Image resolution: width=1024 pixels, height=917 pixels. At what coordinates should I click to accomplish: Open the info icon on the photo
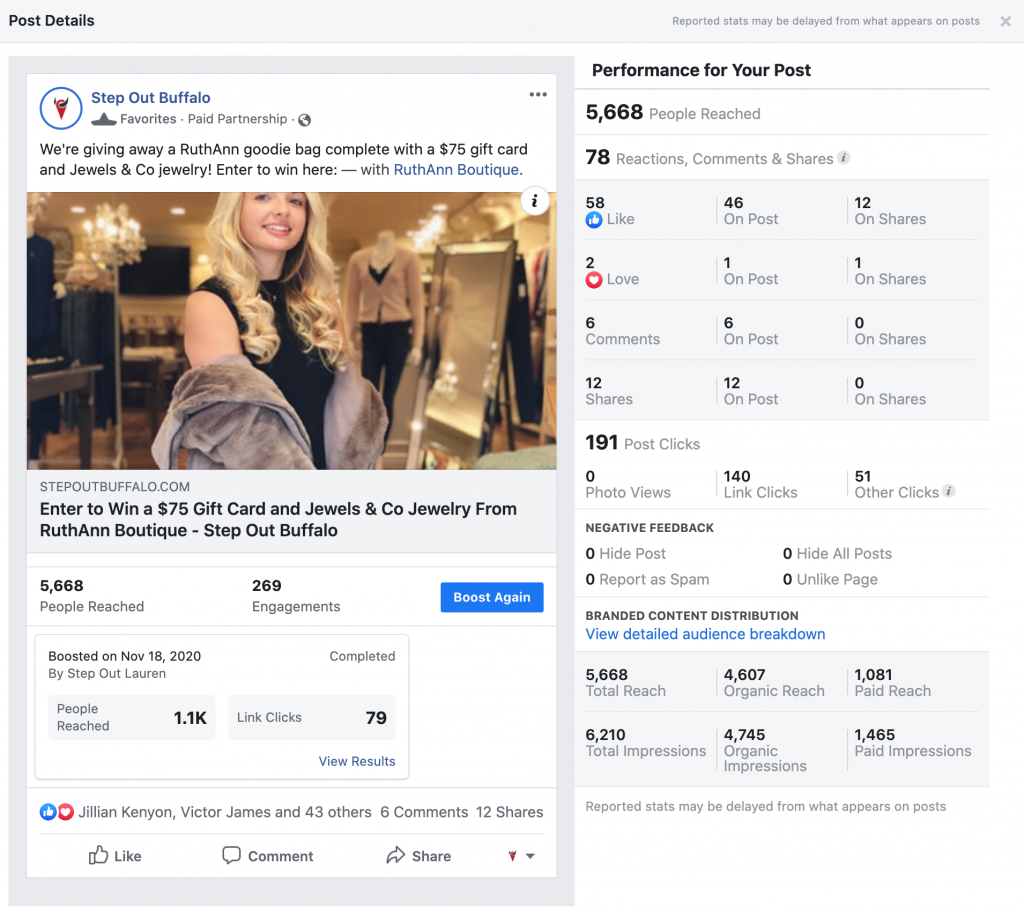pyautogui.click(x=534, y=201)
